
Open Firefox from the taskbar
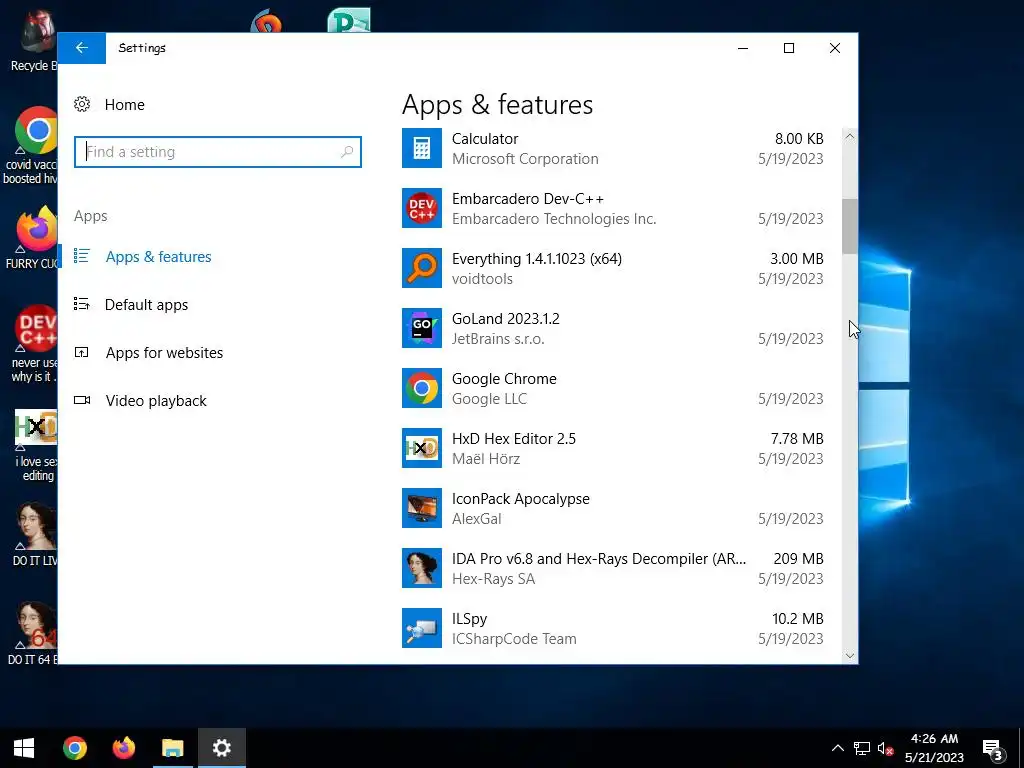(123, 748)
